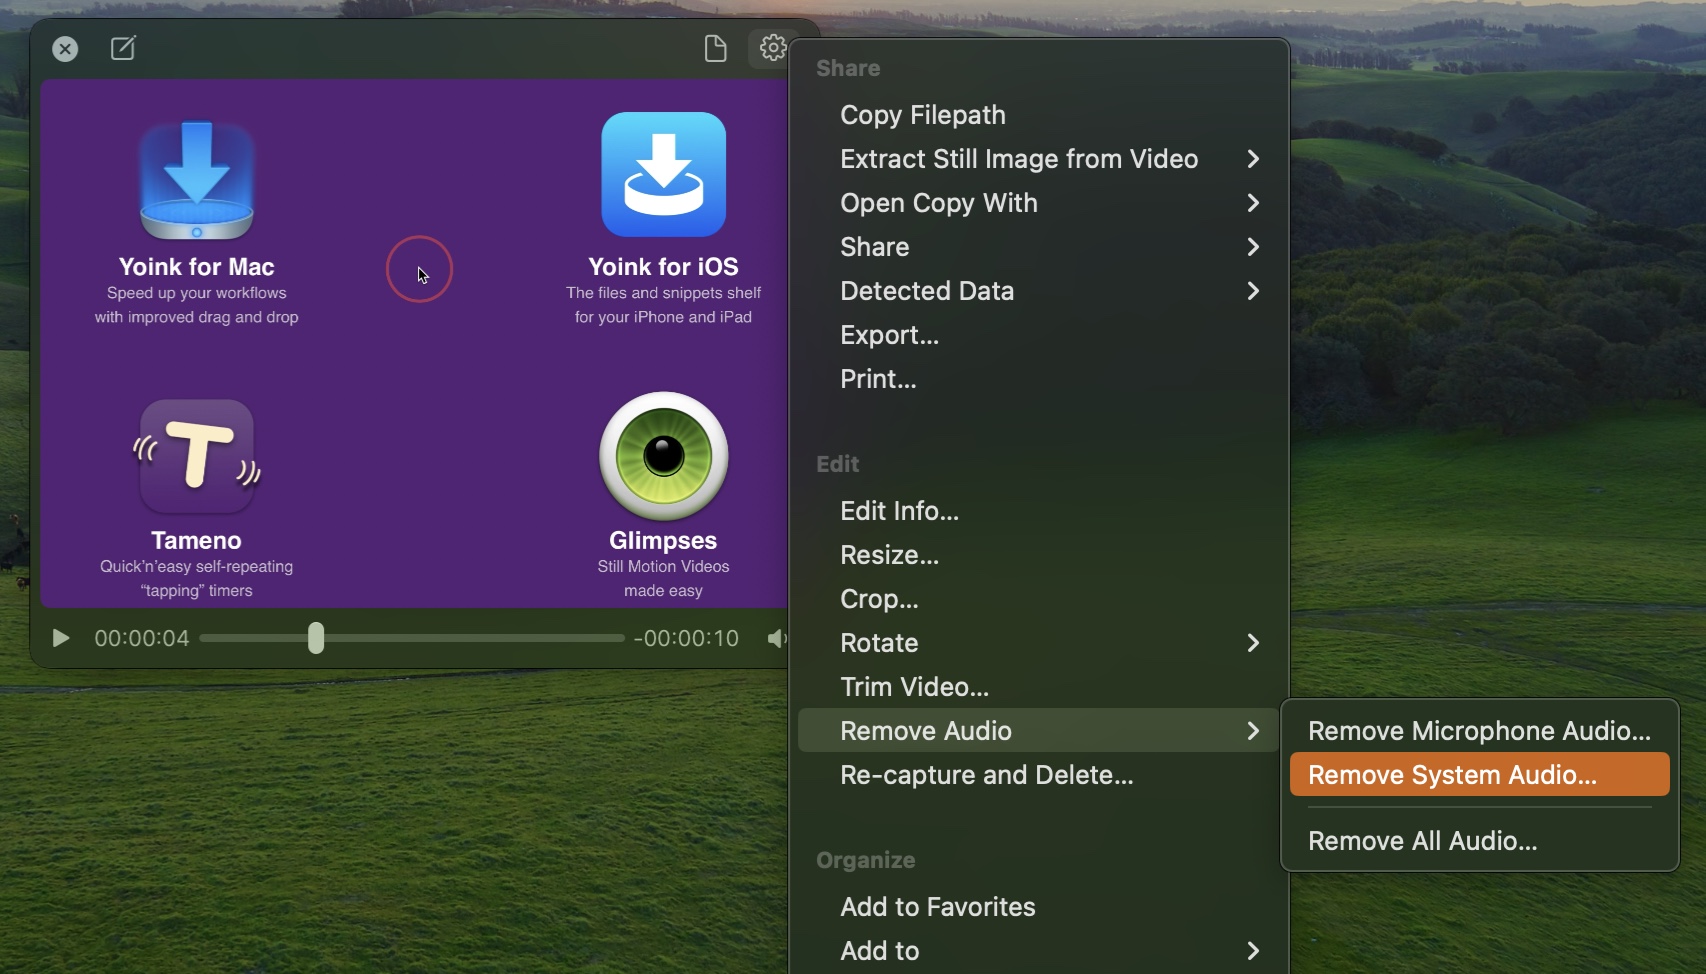Click the Glimpses title text

pos(664,541)
